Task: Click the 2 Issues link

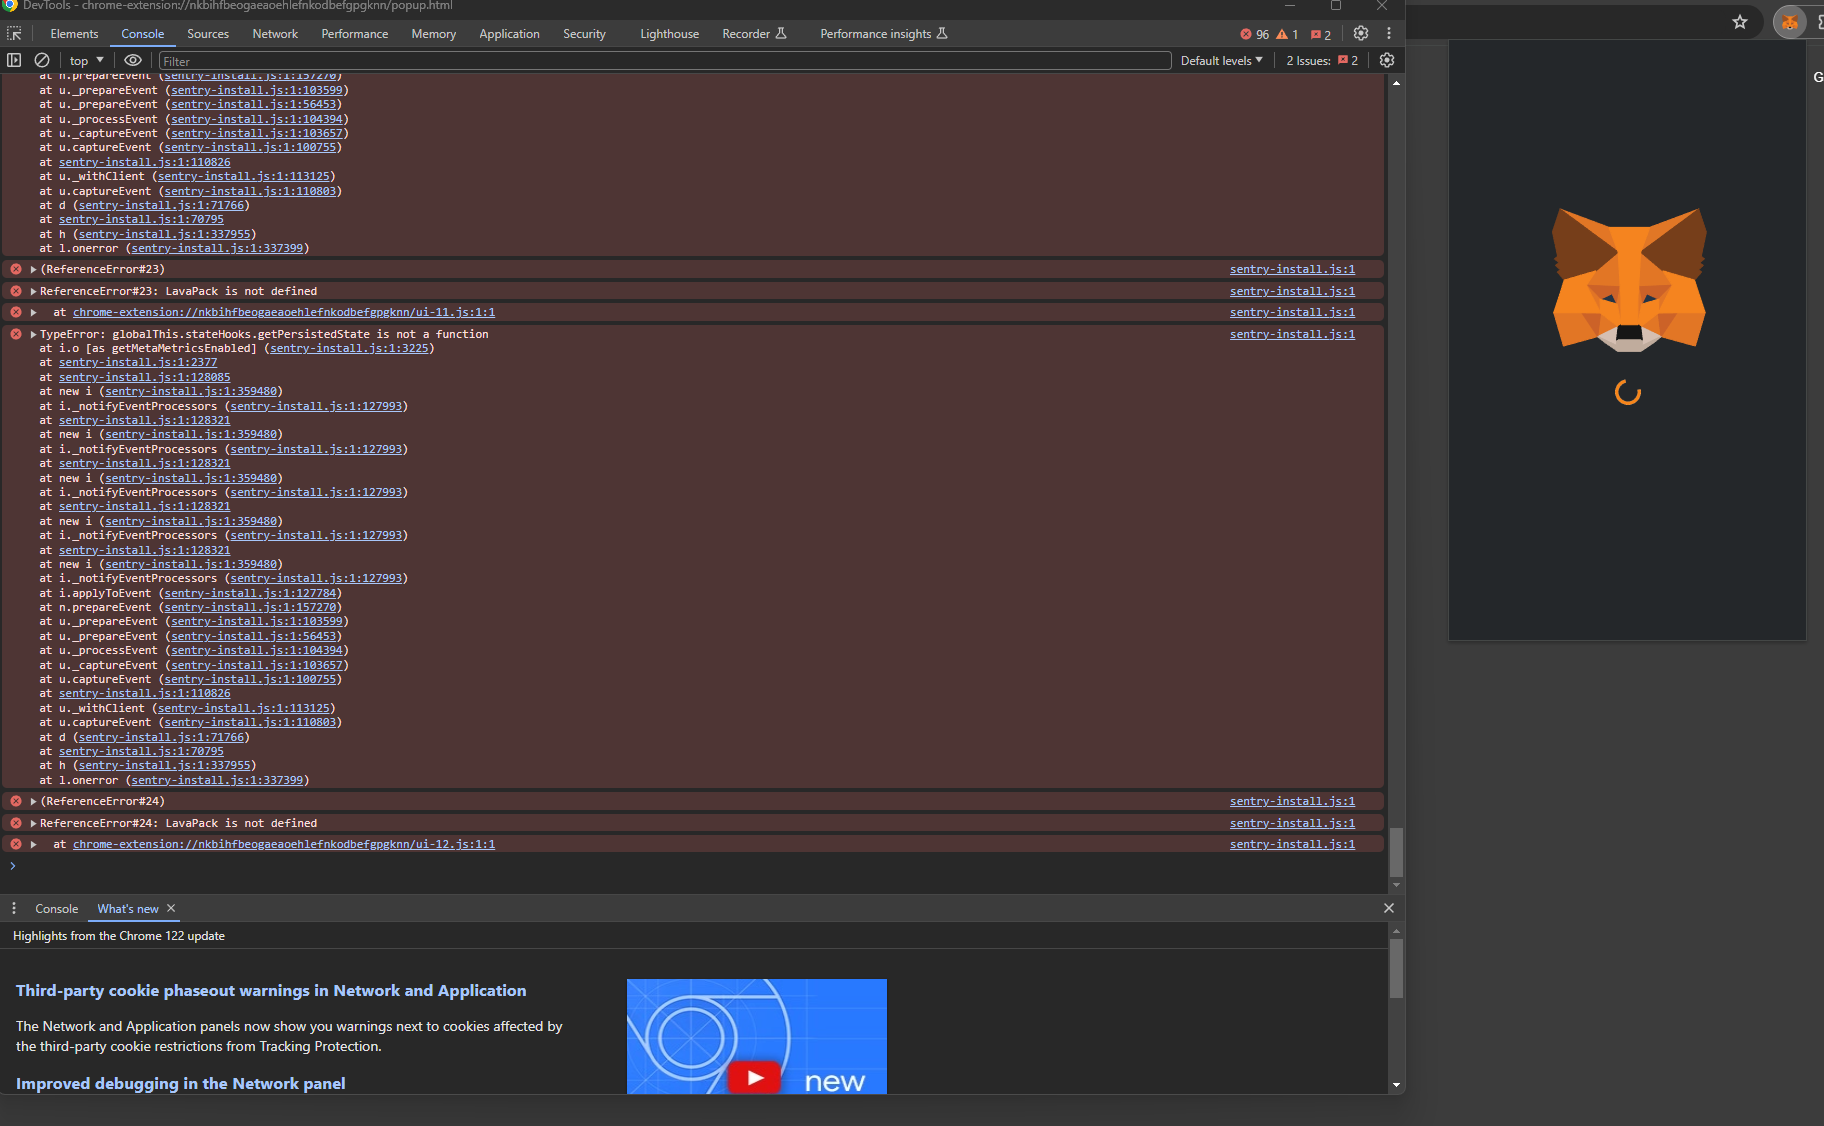Action: (1316, 60)
